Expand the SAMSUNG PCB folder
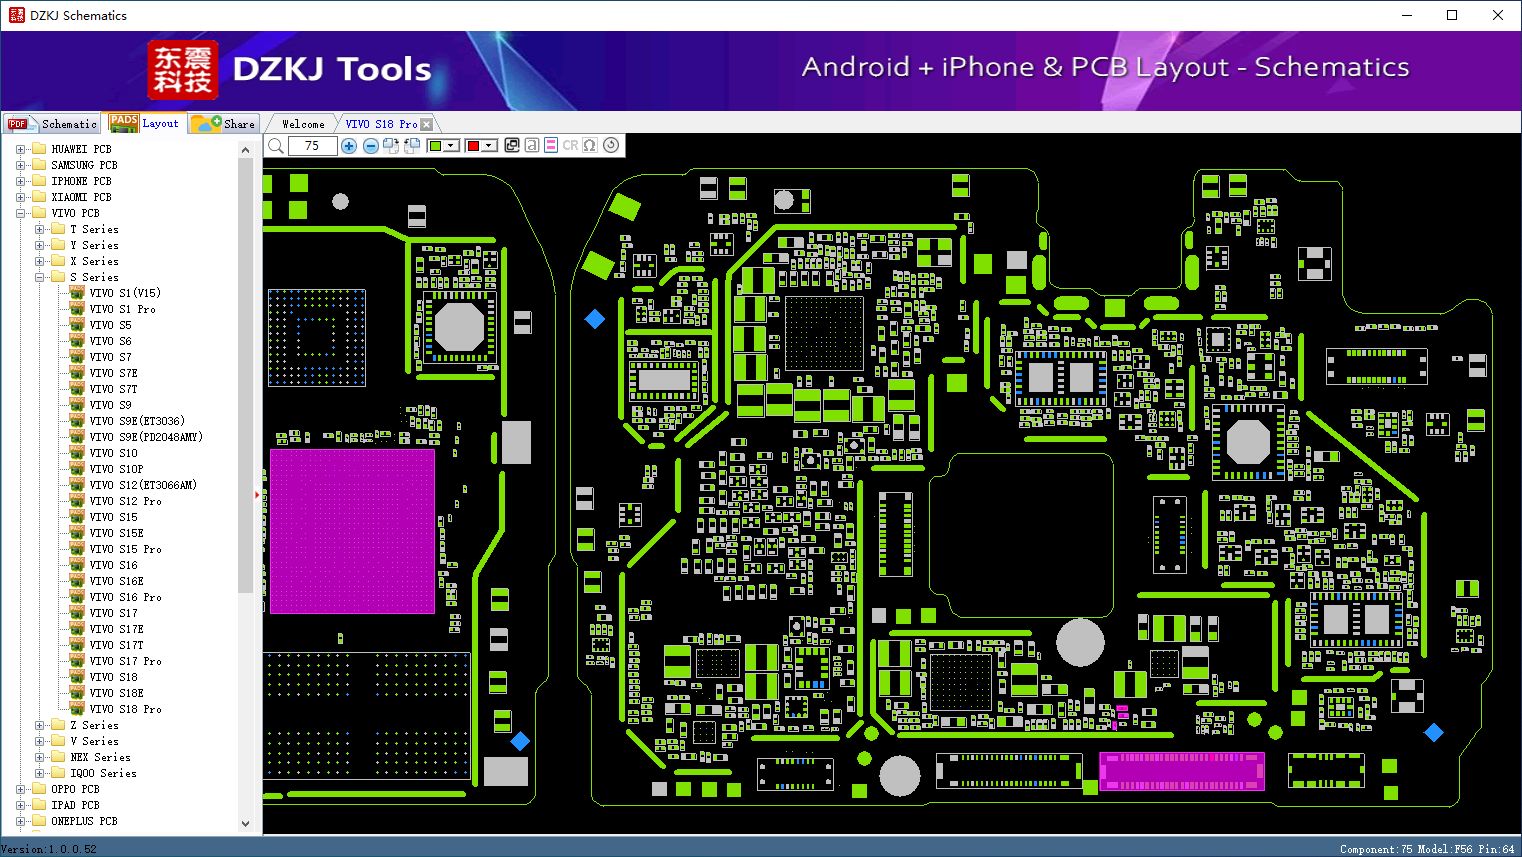Screen dimensions: 1522x857 point(20,165)
